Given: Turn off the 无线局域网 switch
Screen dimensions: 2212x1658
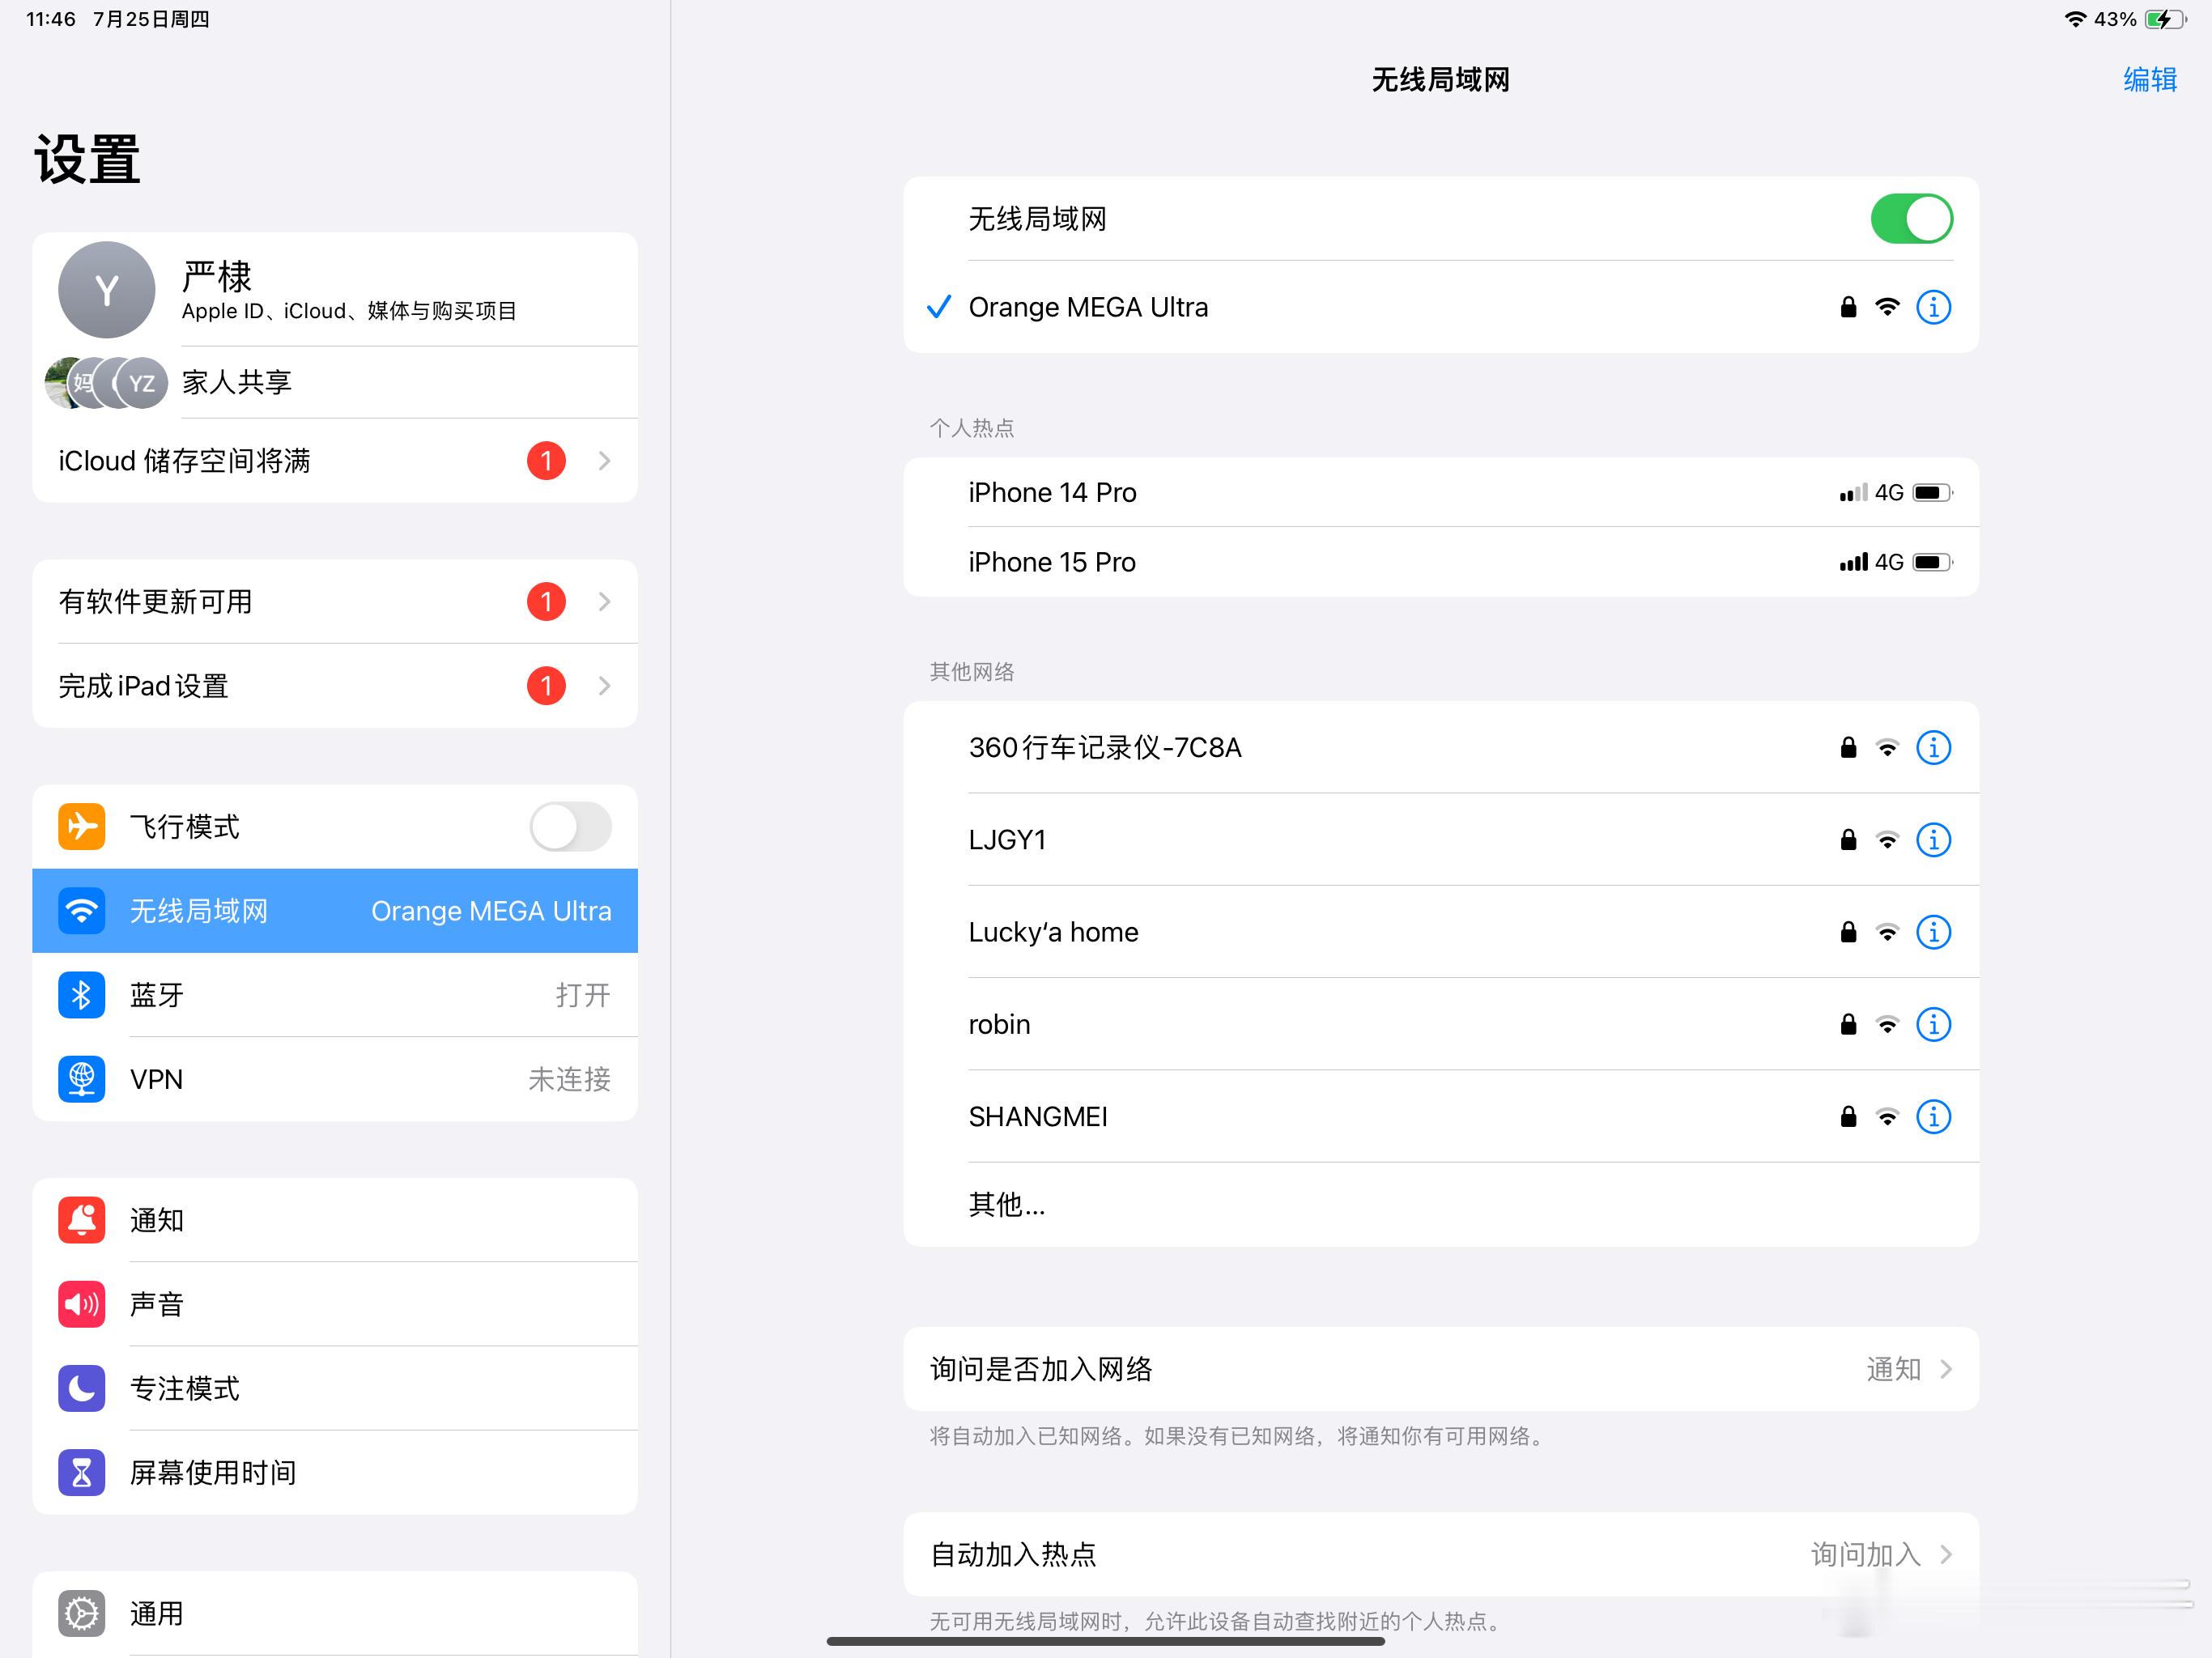Looking at the screenshot, I should (x=1911, y=219).
